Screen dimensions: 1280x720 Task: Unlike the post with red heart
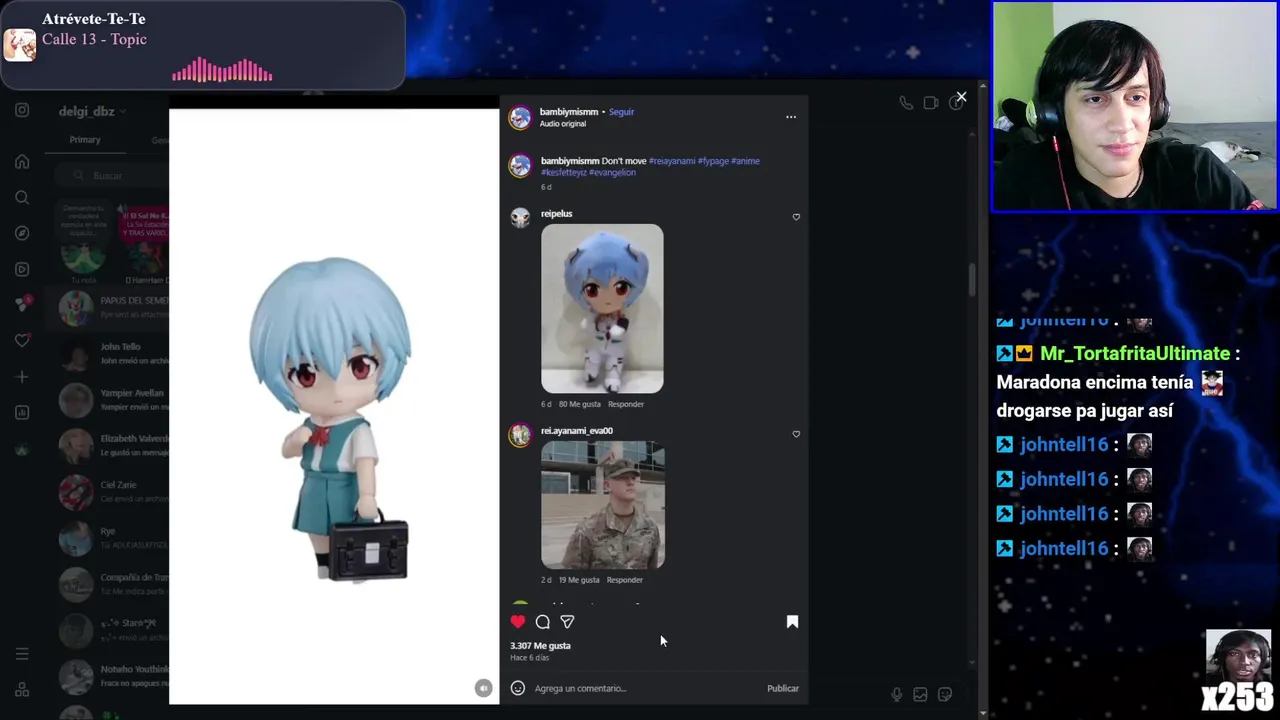click(x=518, y=622)
